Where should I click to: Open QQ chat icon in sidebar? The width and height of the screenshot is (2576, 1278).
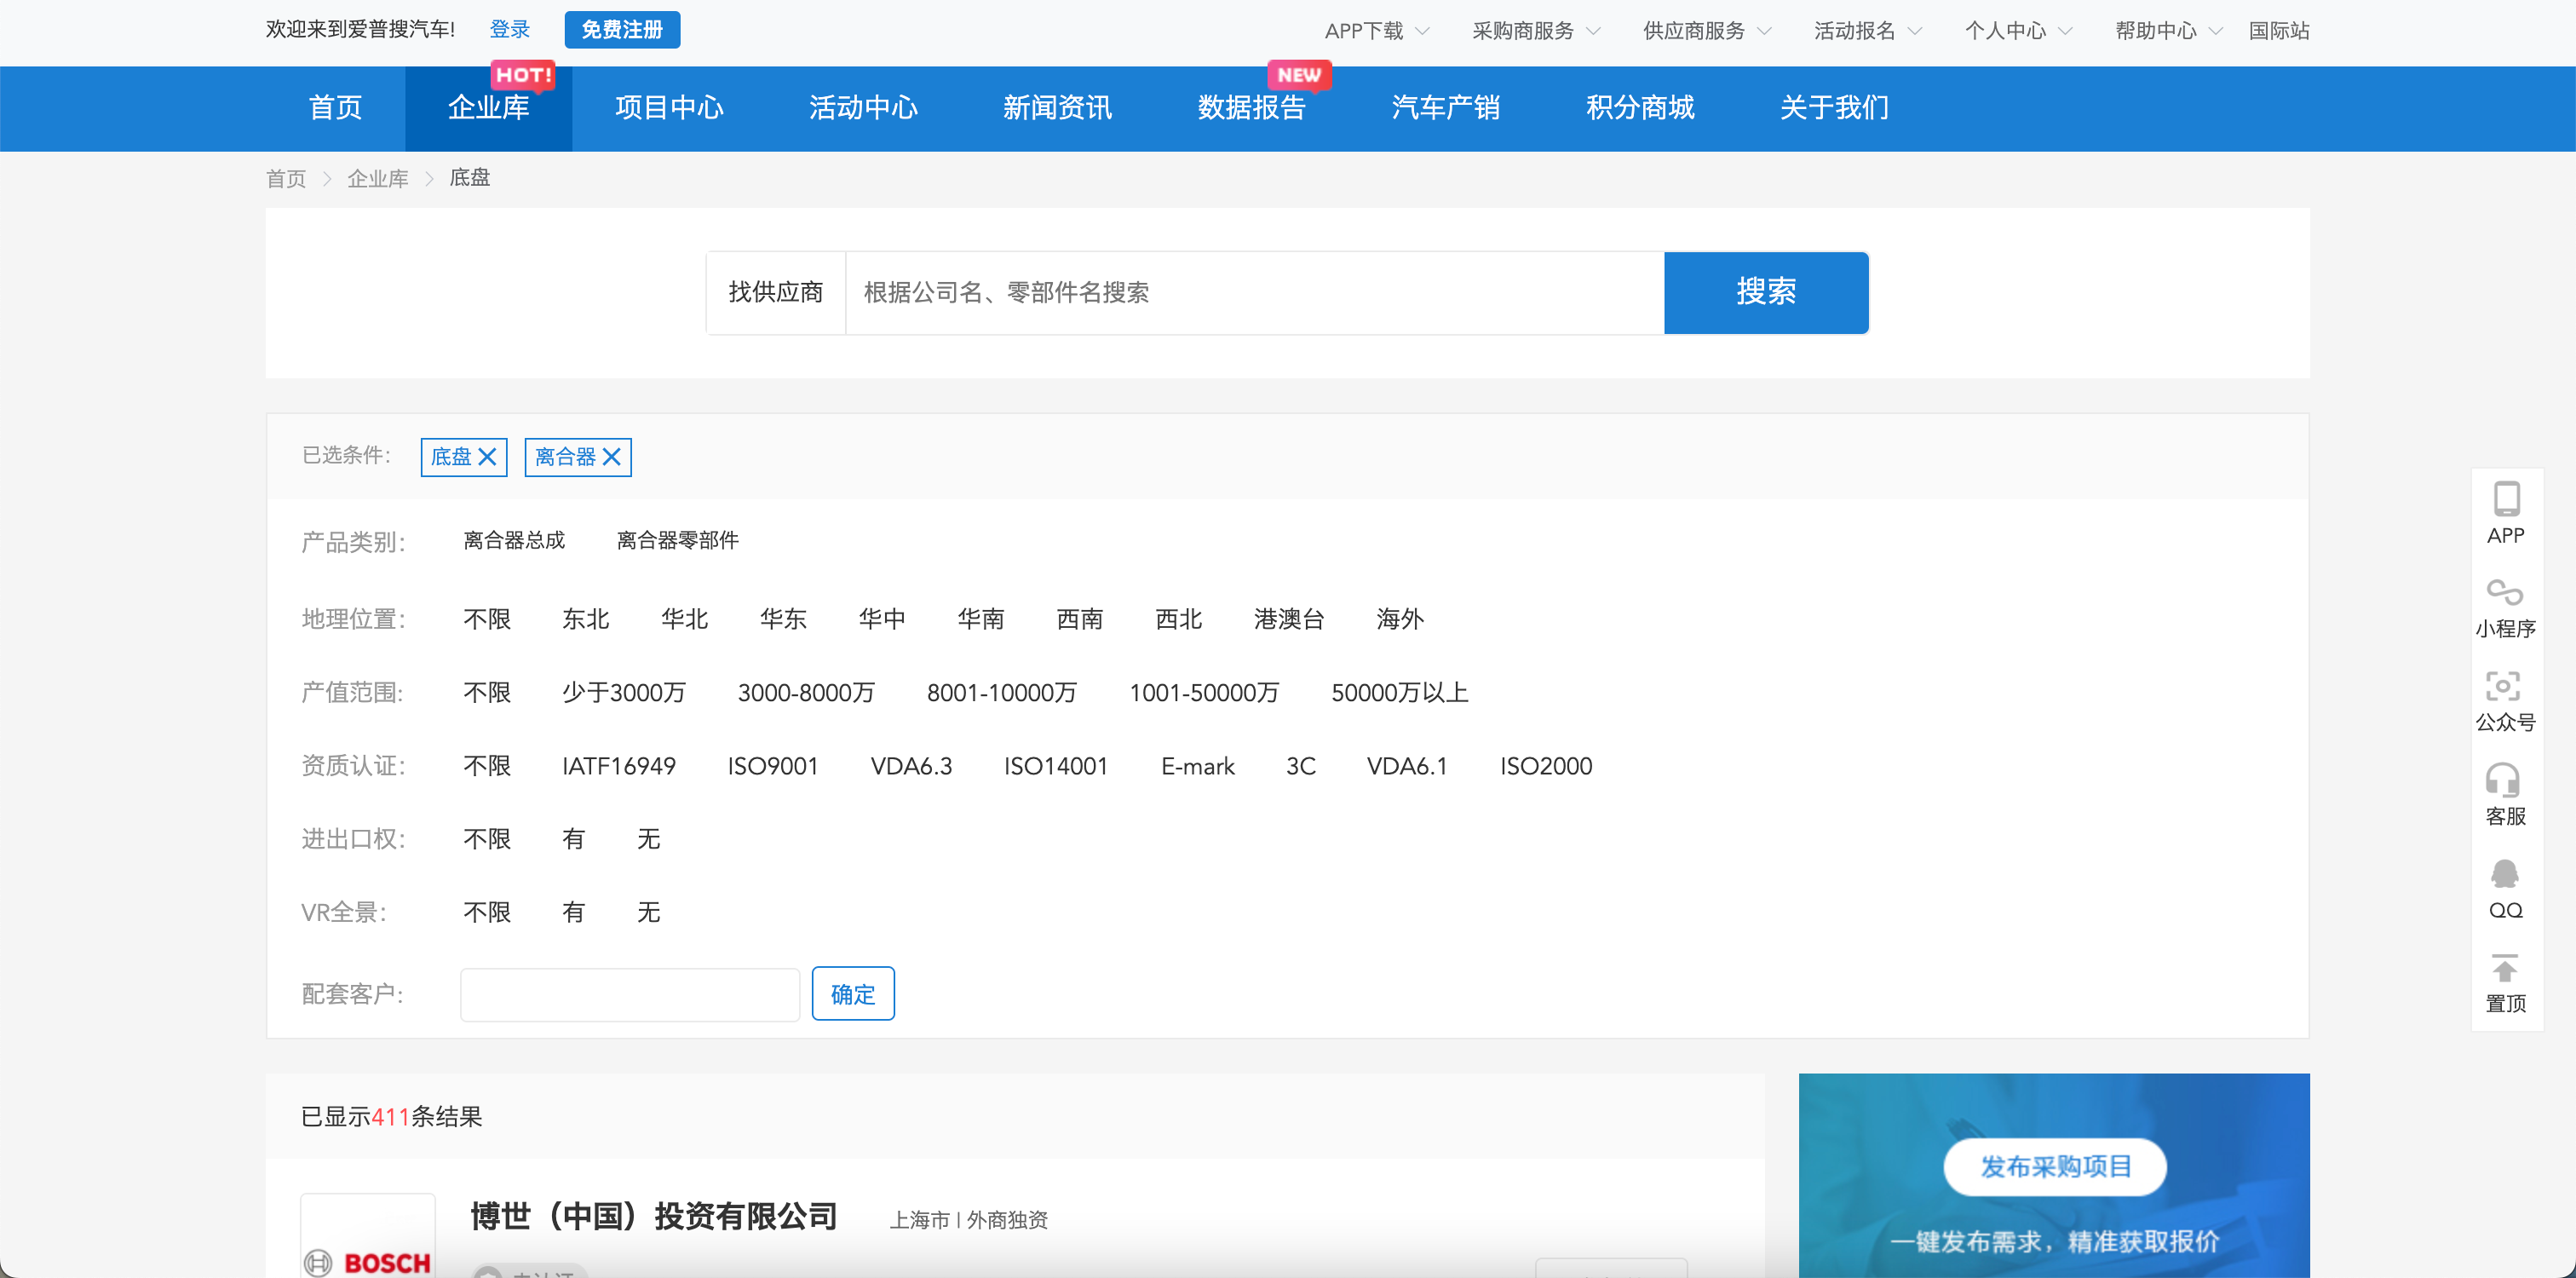[x=2505, y=888]
